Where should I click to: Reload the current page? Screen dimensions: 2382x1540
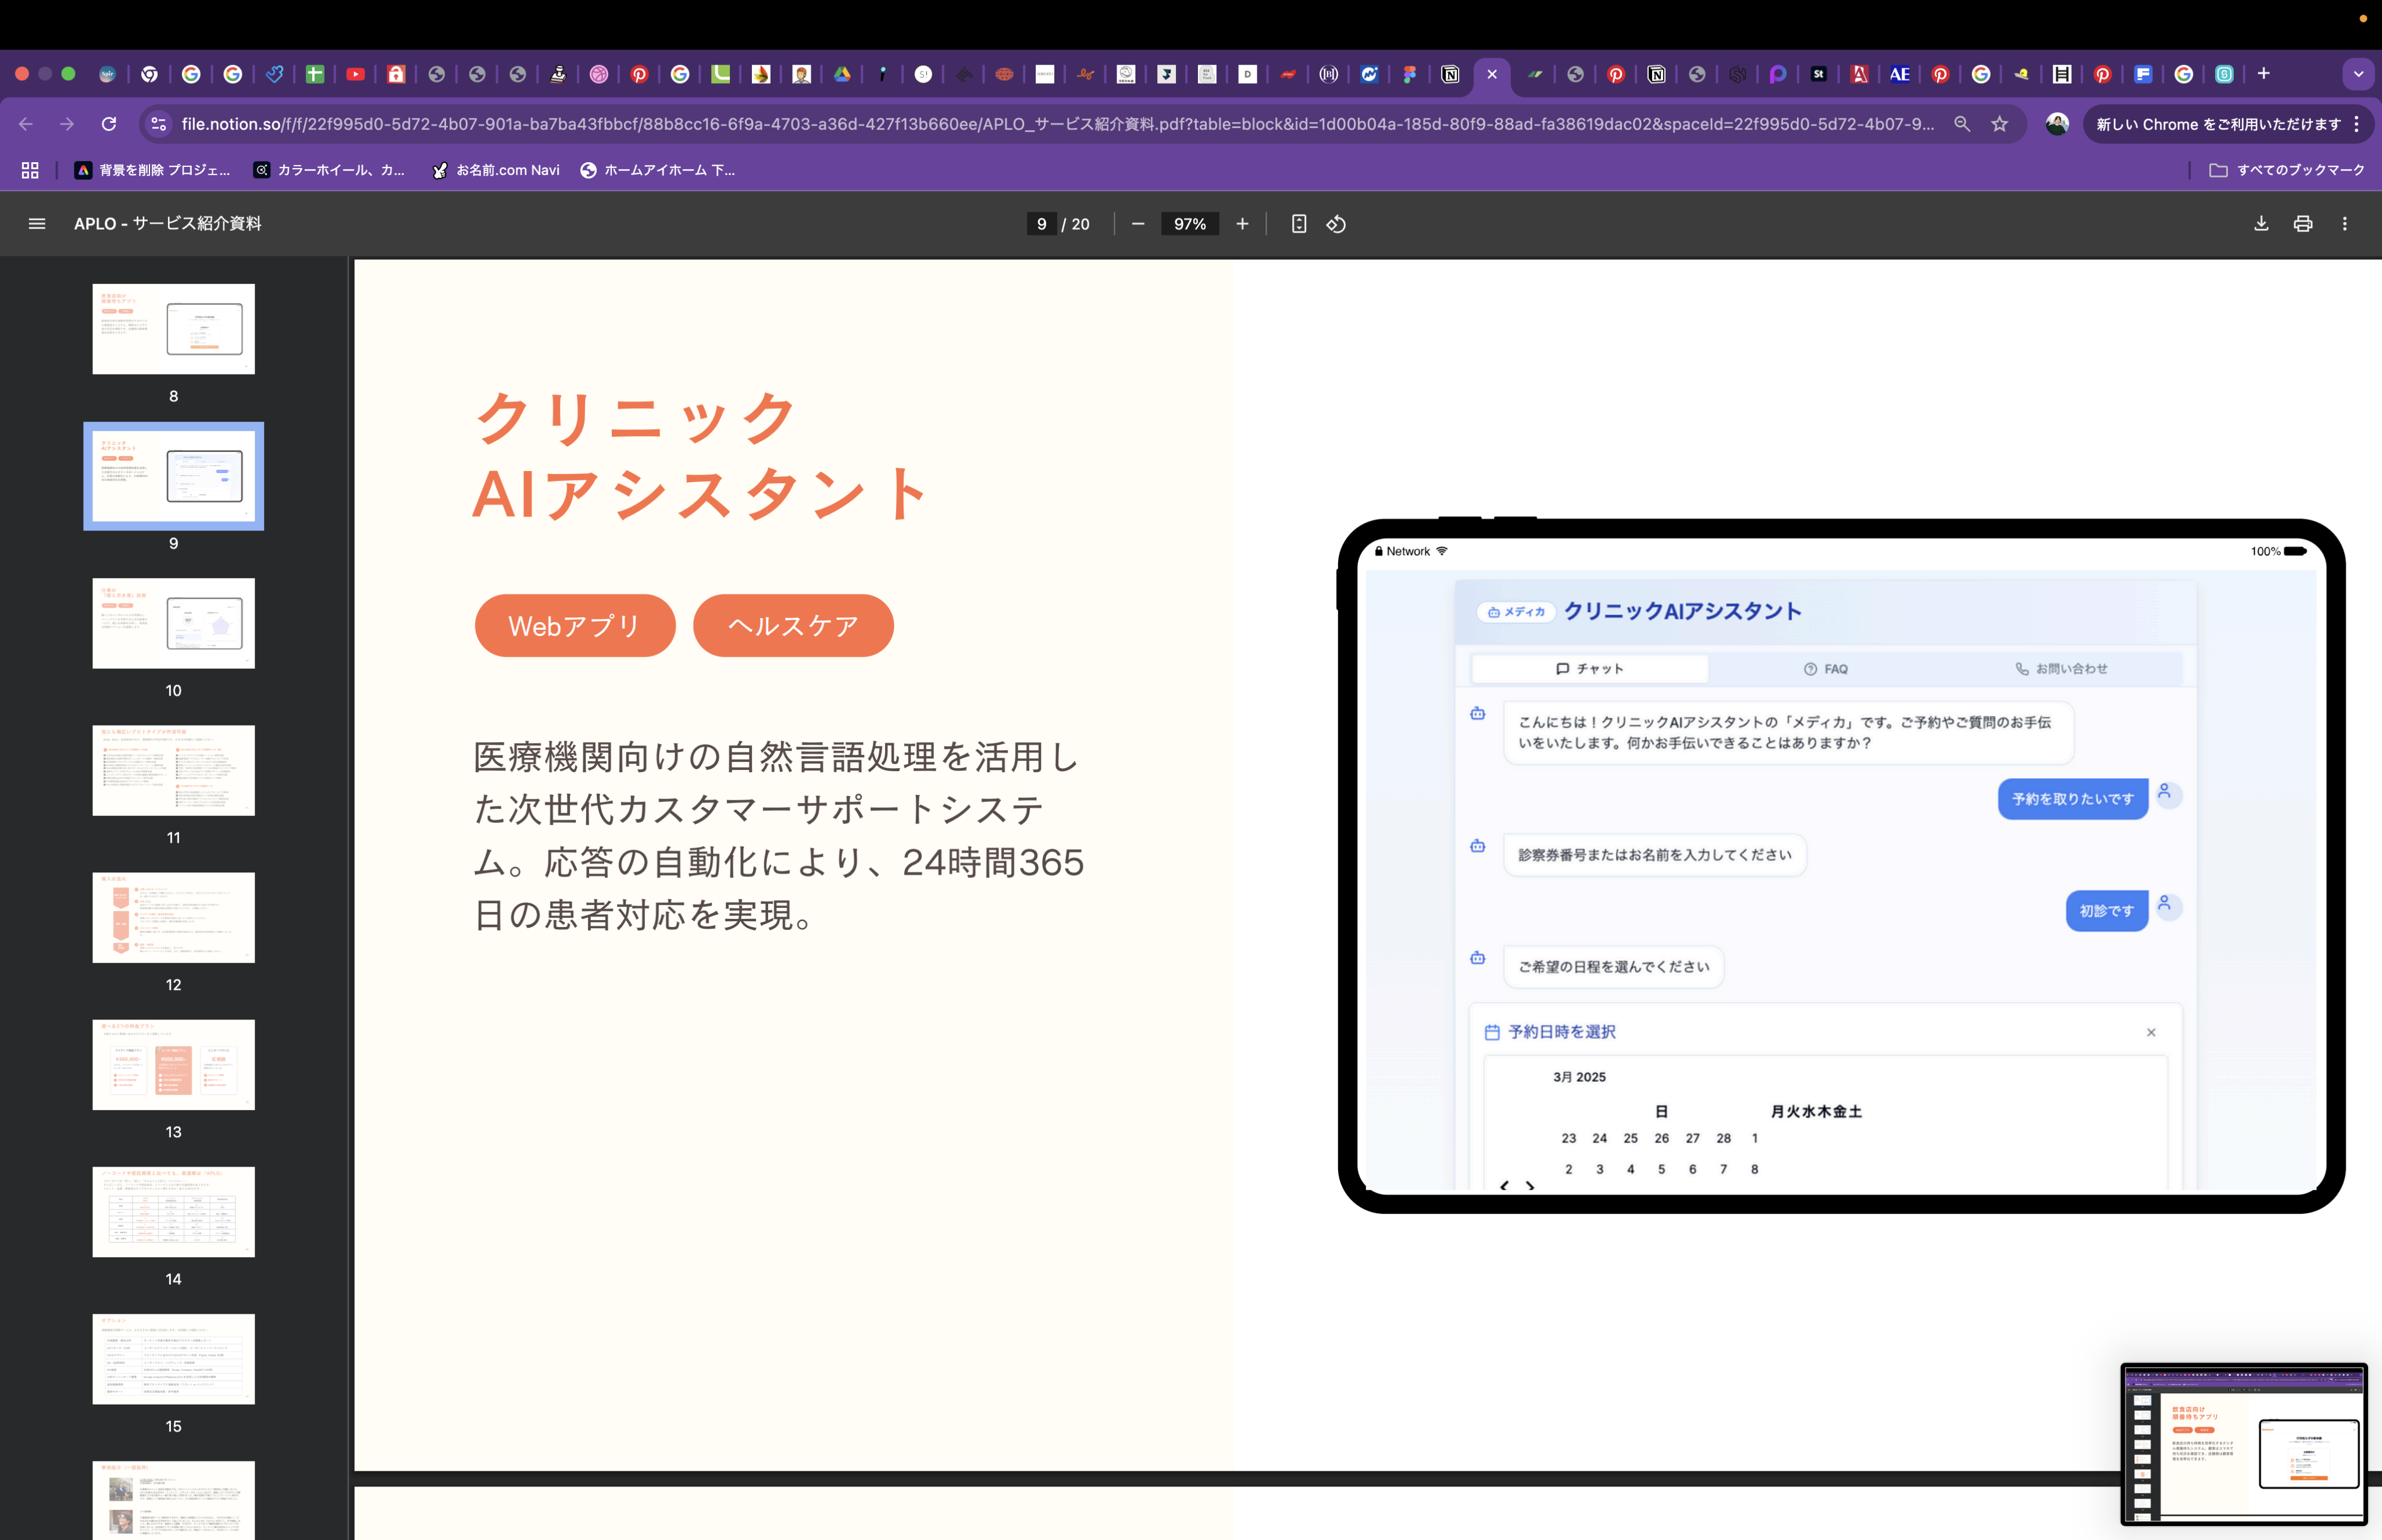point(109,124)
